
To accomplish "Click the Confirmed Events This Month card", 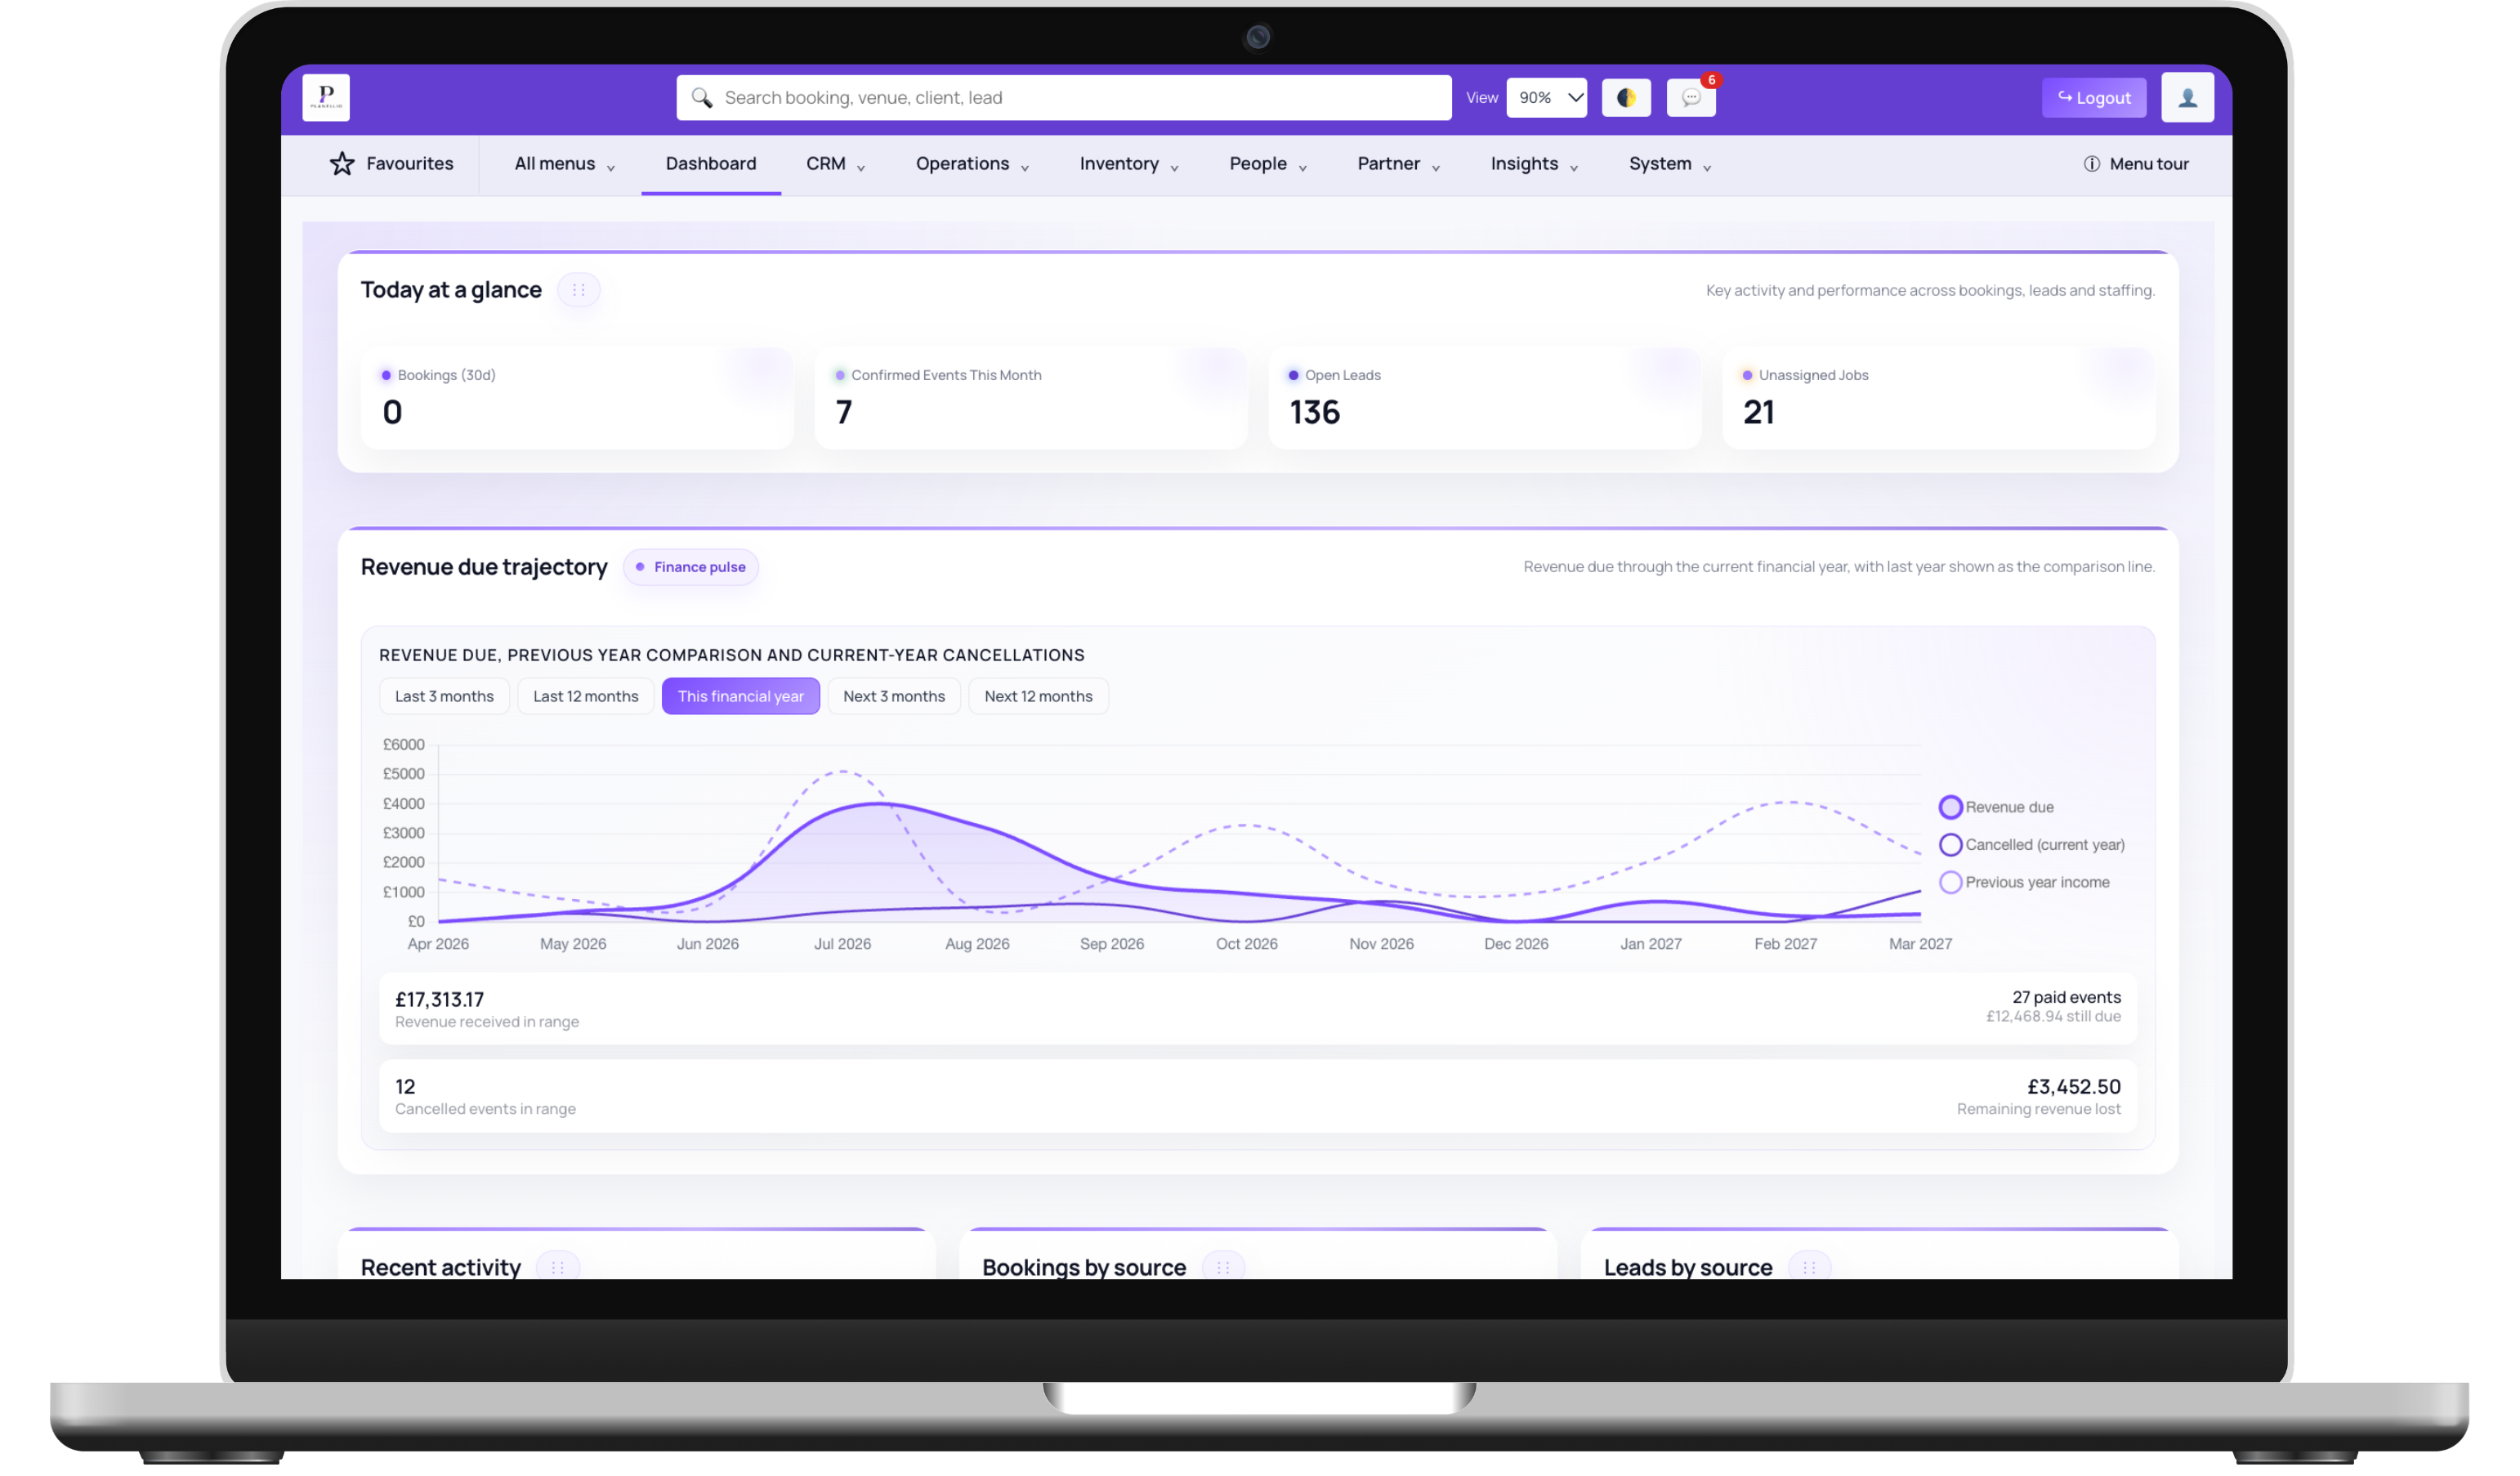I will pyautogui.click(x=1031, y=398).
